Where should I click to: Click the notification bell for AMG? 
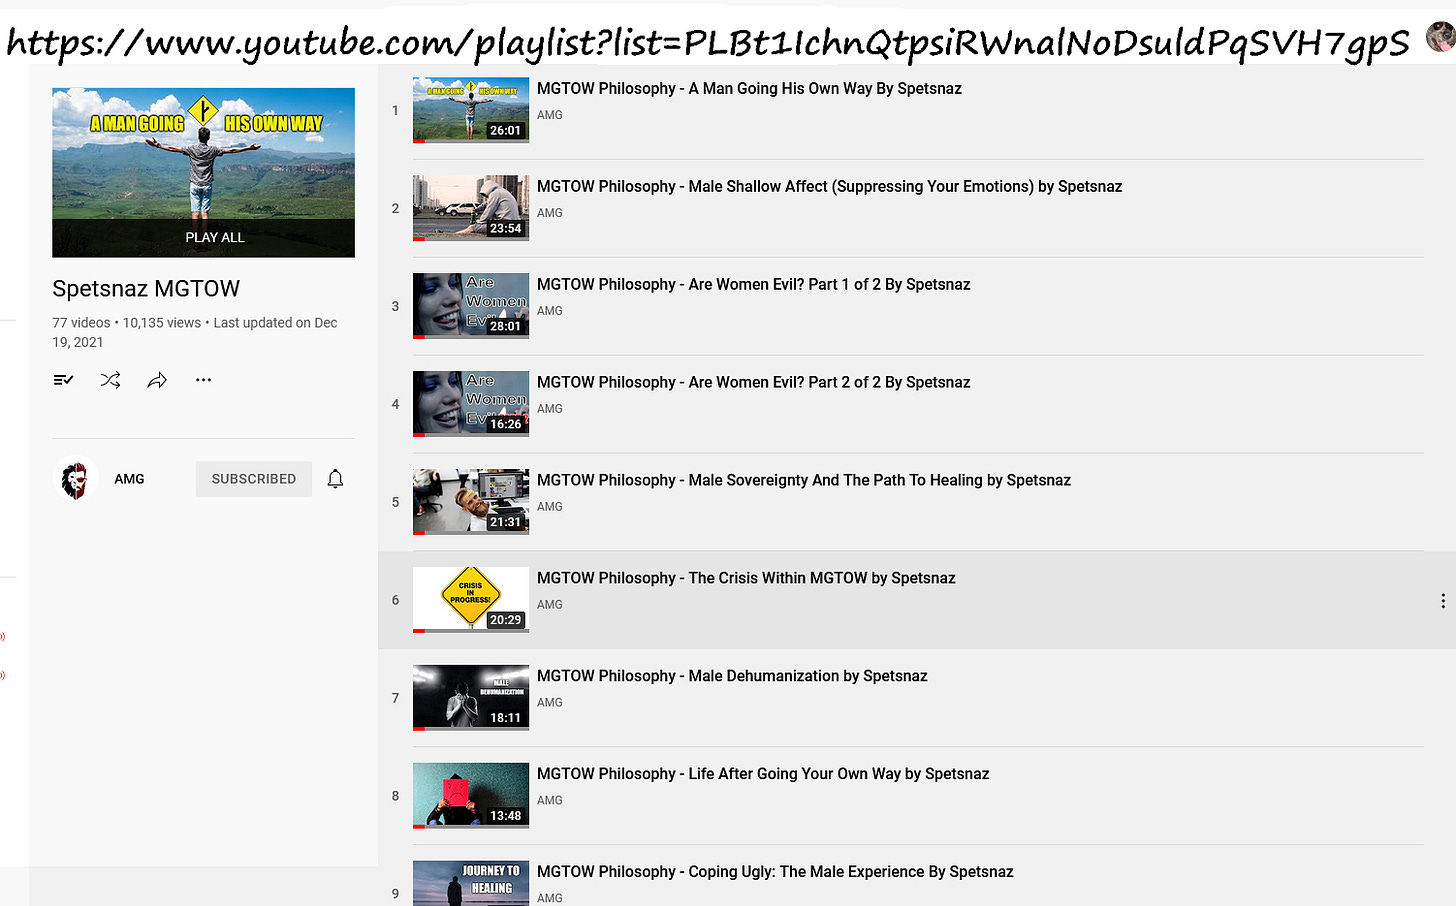[335, 479]
